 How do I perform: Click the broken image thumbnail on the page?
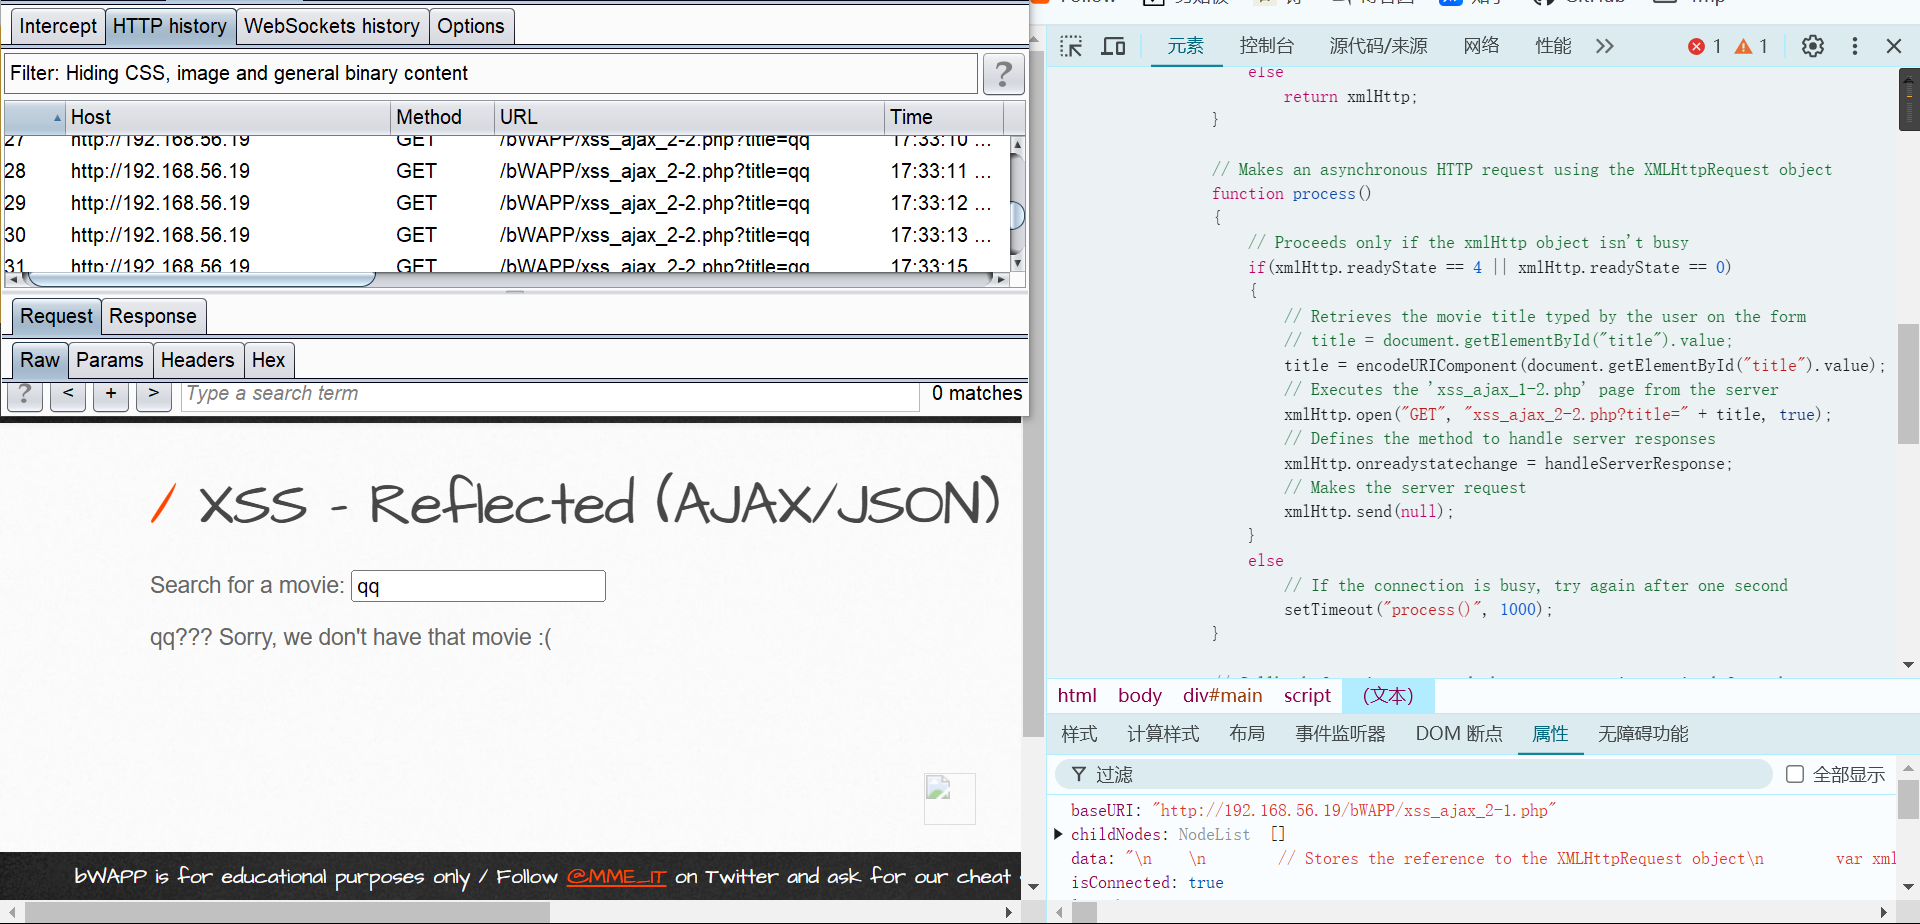tap(949, 798)
